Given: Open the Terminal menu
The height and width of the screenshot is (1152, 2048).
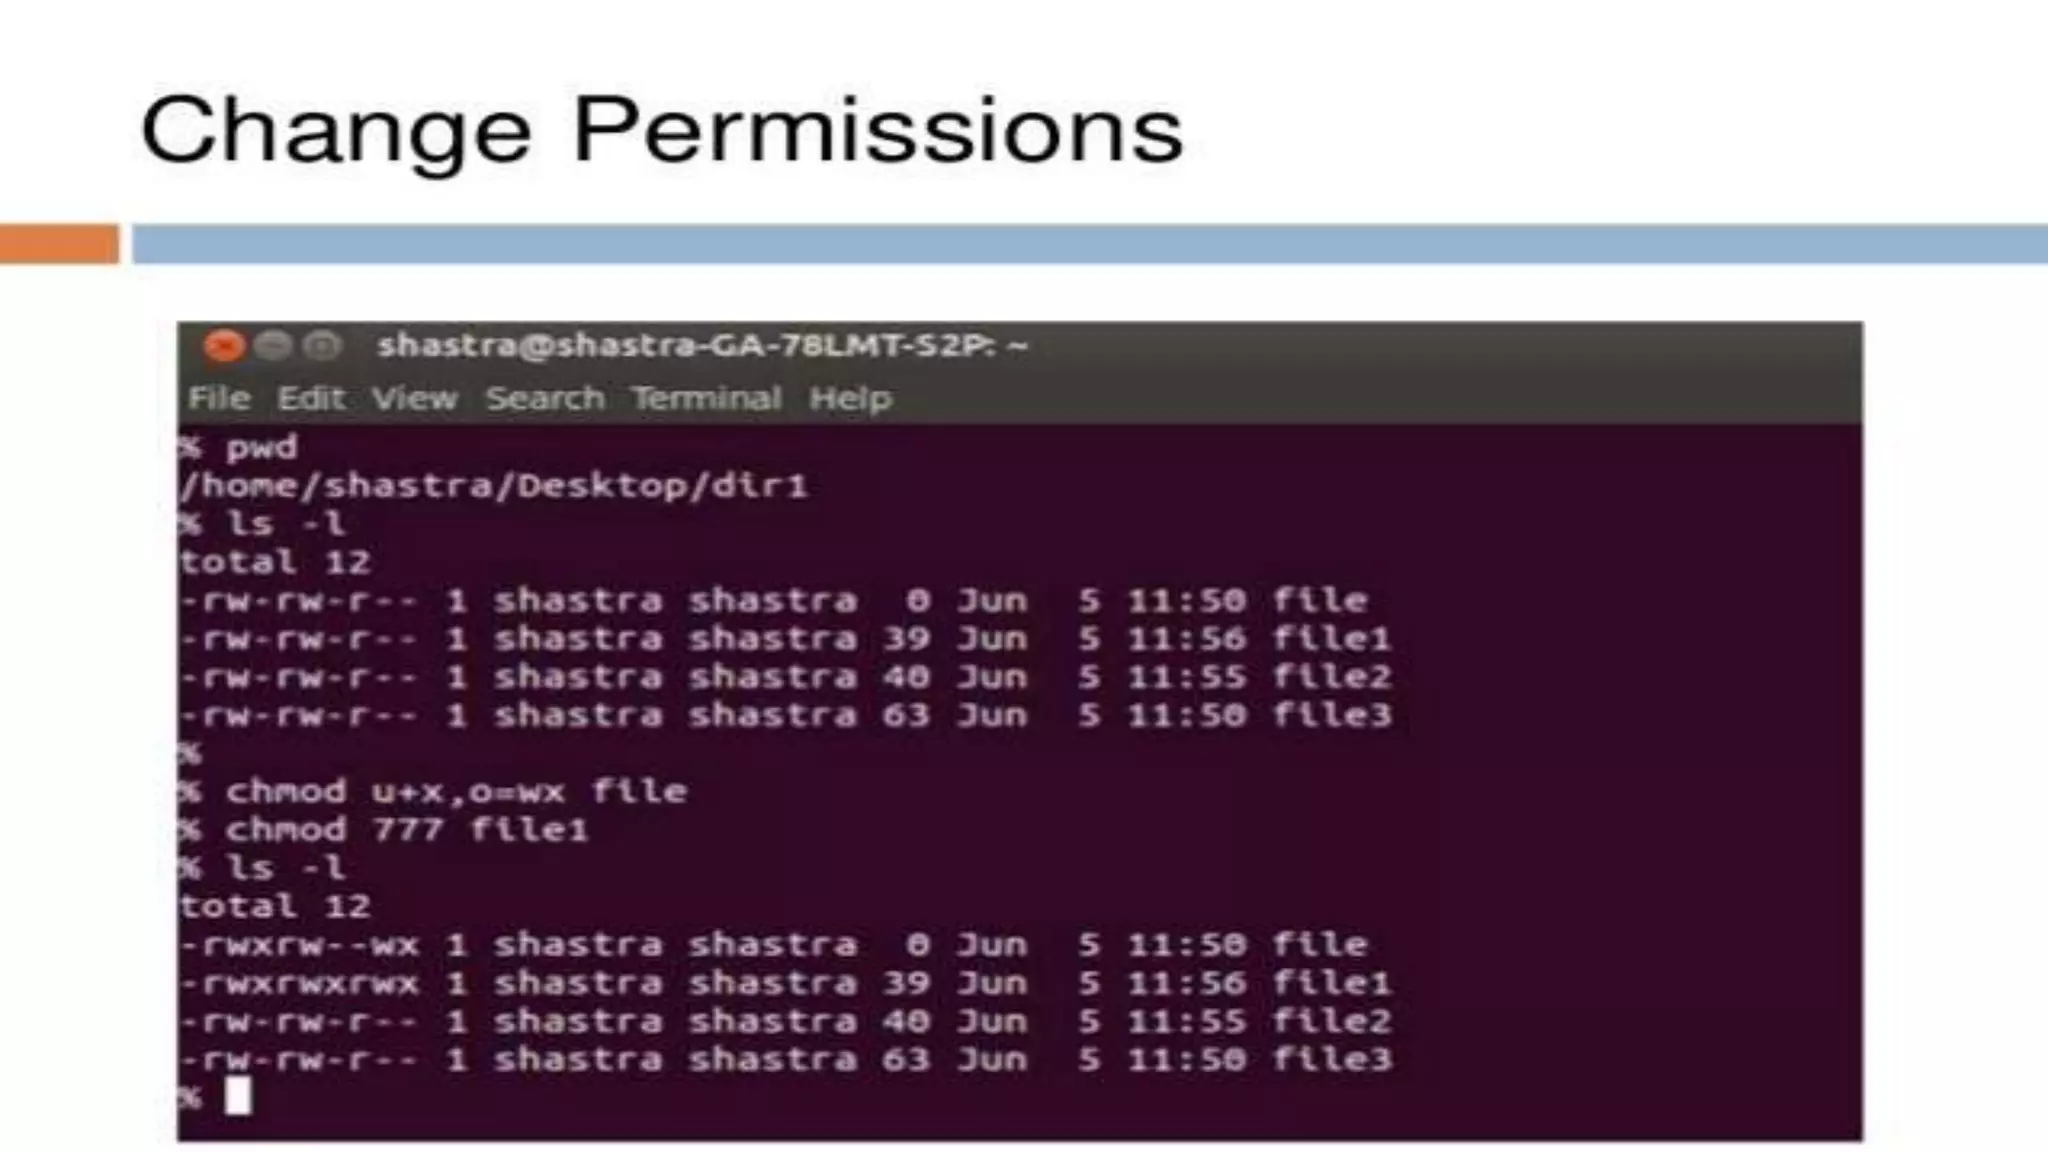Looking at the screenshot, I should (x=706, y=398).
